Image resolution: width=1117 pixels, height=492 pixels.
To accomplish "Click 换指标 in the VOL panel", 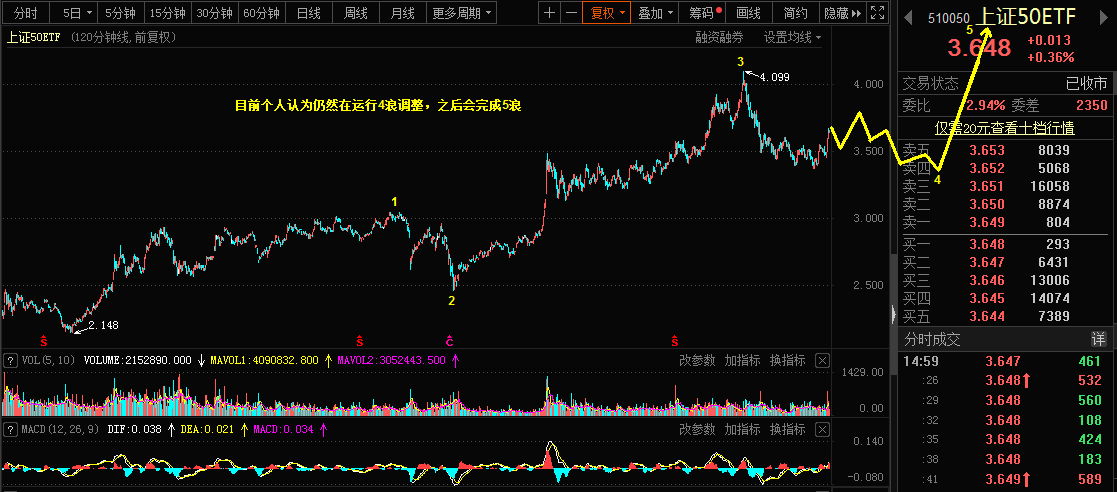I will coord(787,360).
